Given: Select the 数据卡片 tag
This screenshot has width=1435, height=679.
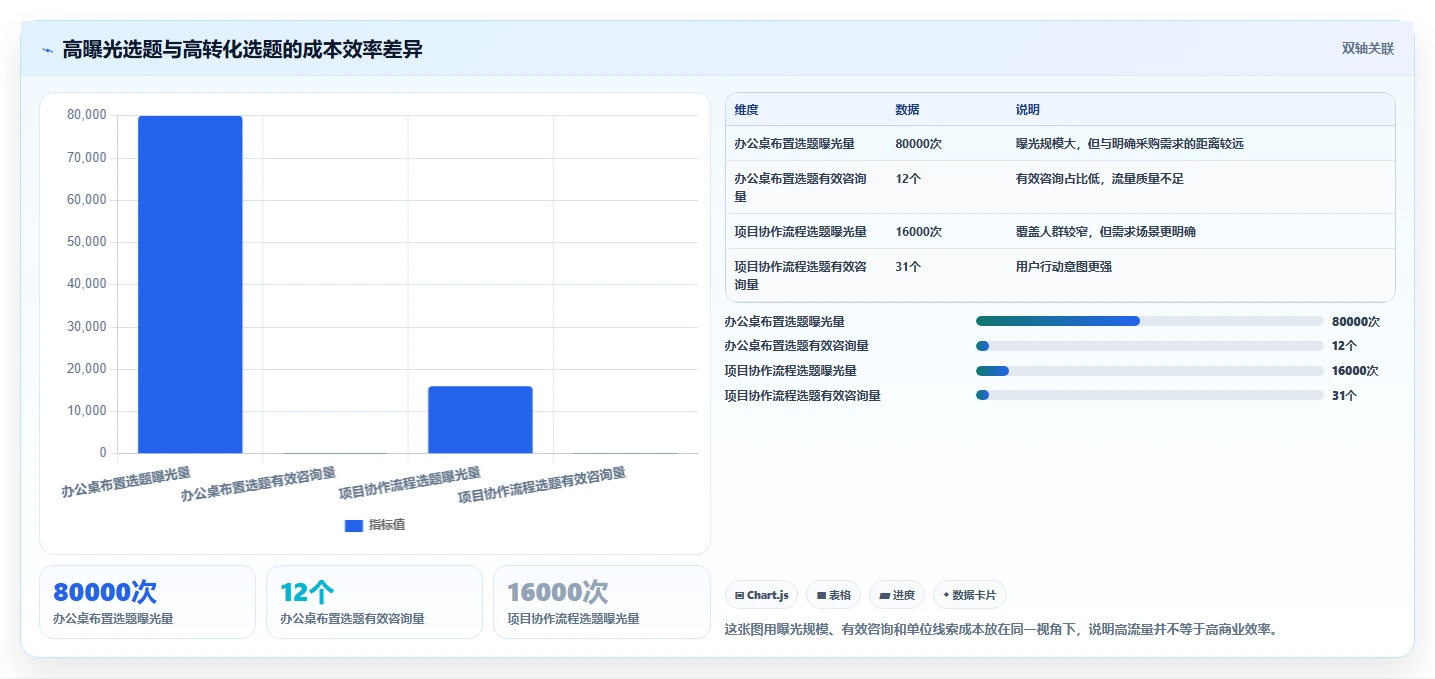Looking at the screenshot, I should point(970,595).
